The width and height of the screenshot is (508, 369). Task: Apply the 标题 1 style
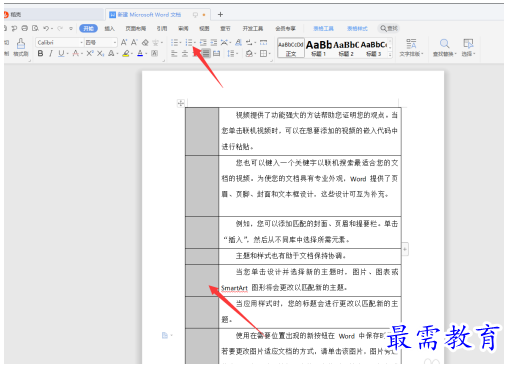[319, 48]
